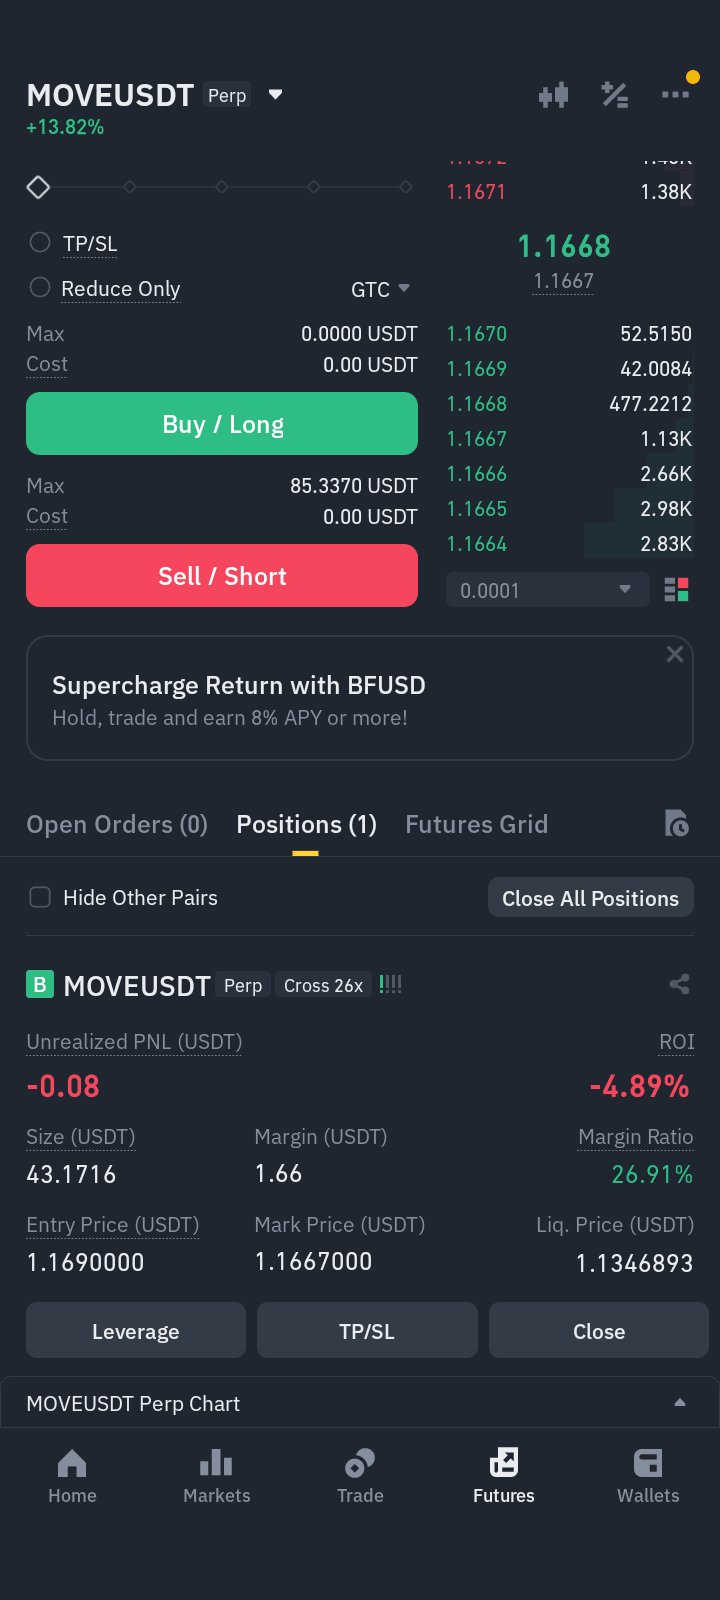Open the three-dot more options menu

tap(675, 94)
